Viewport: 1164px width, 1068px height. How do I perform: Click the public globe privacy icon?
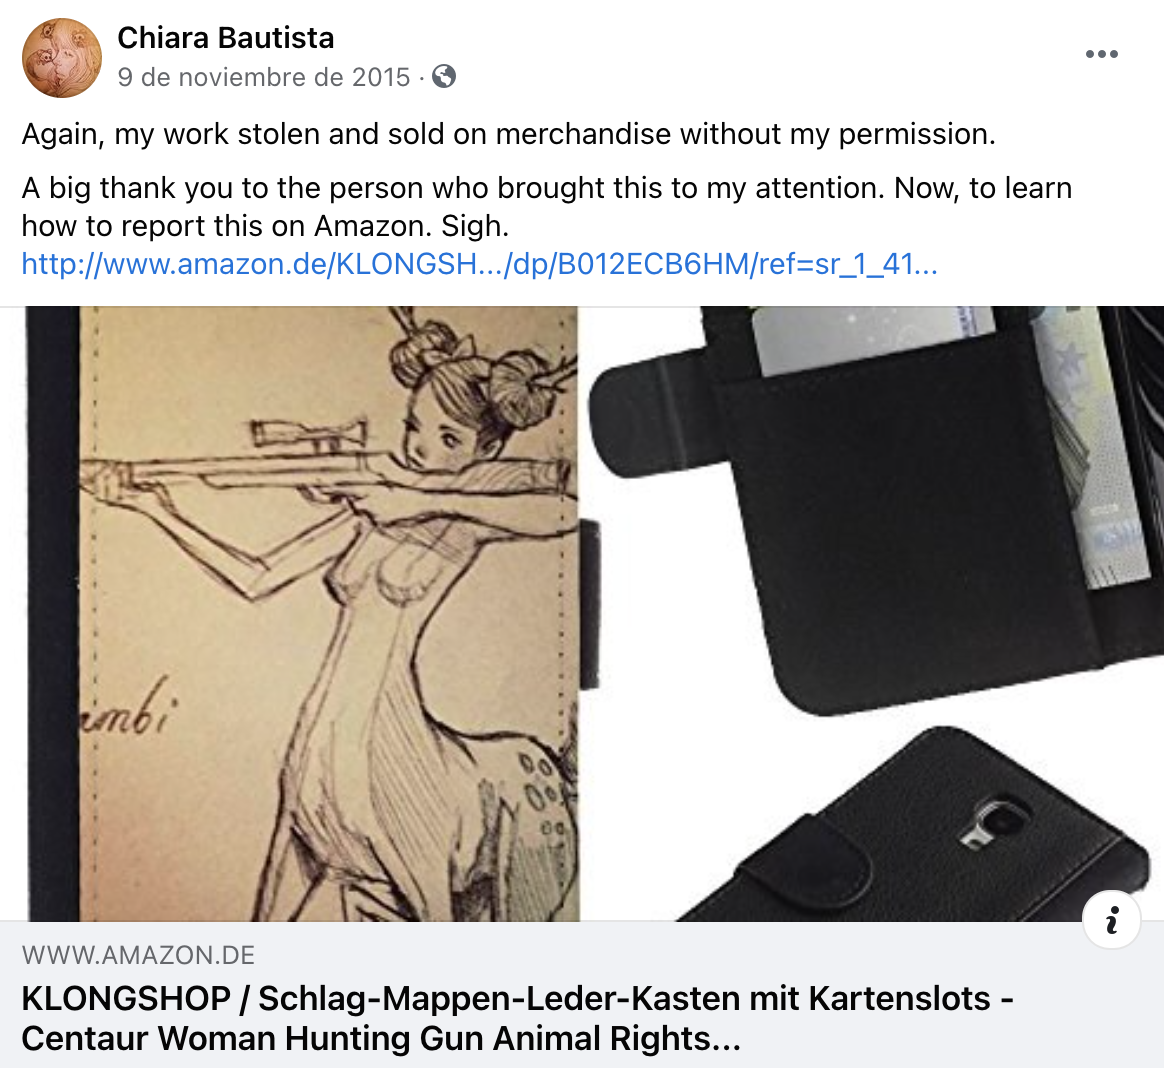[x=444, y=76]
